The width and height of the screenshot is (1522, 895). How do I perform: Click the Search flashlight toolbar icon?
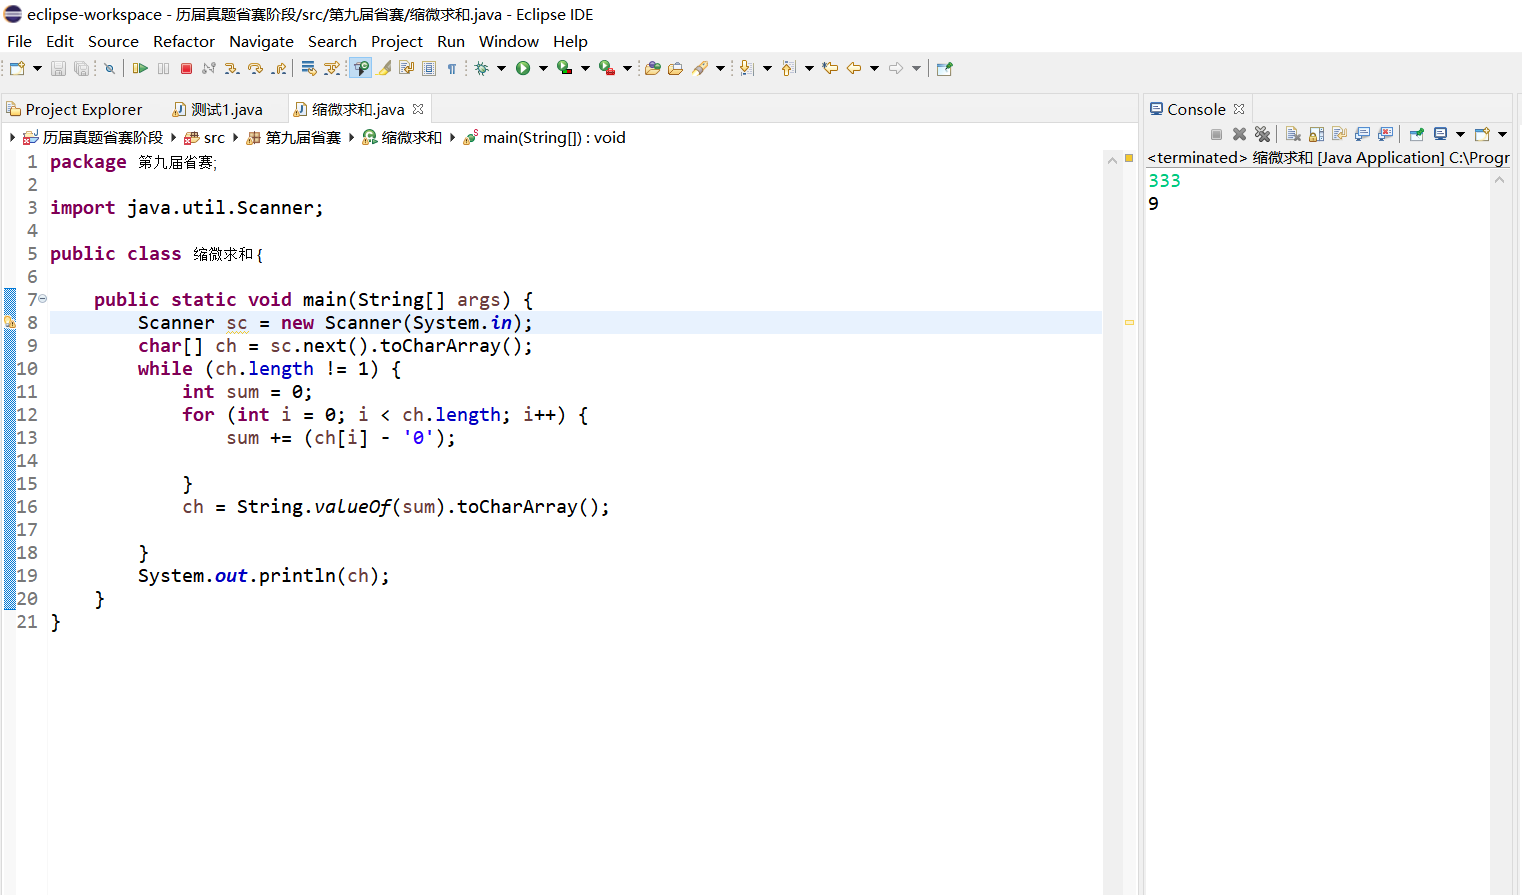[700, 68]
